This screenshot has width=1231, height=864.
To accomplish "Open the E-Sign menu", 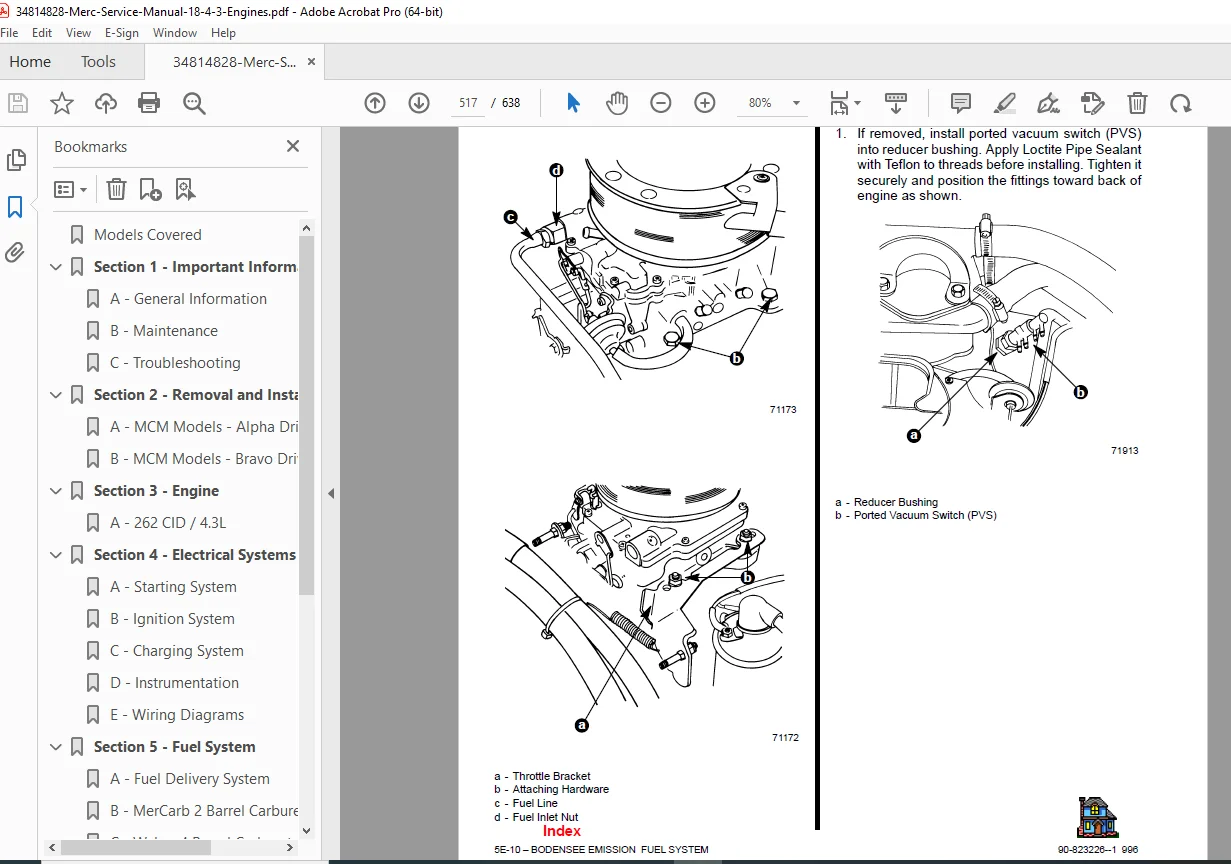I will click(122, 33).
